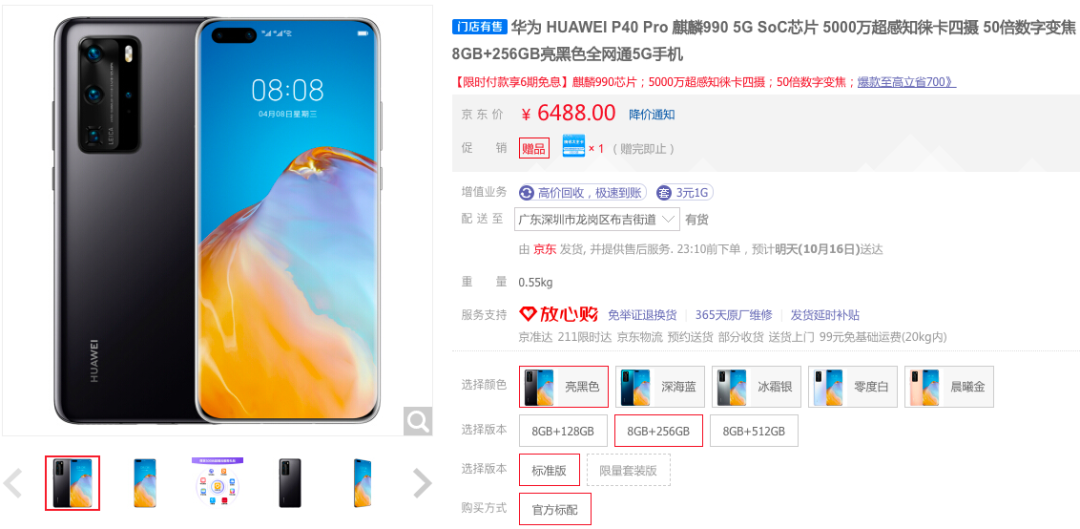Open the 爆款至高立省700 promotion link
This screenshot has height=529, width=1080.
(906, 82)
